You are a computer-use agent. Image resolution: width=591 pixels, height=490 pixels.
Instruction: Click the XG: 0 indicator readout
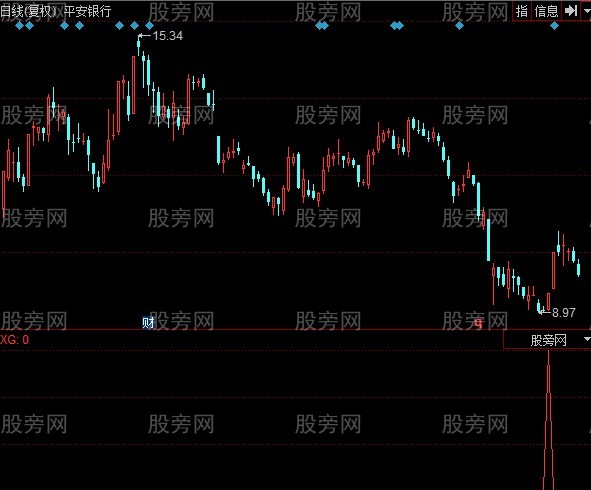coord(14,340)
